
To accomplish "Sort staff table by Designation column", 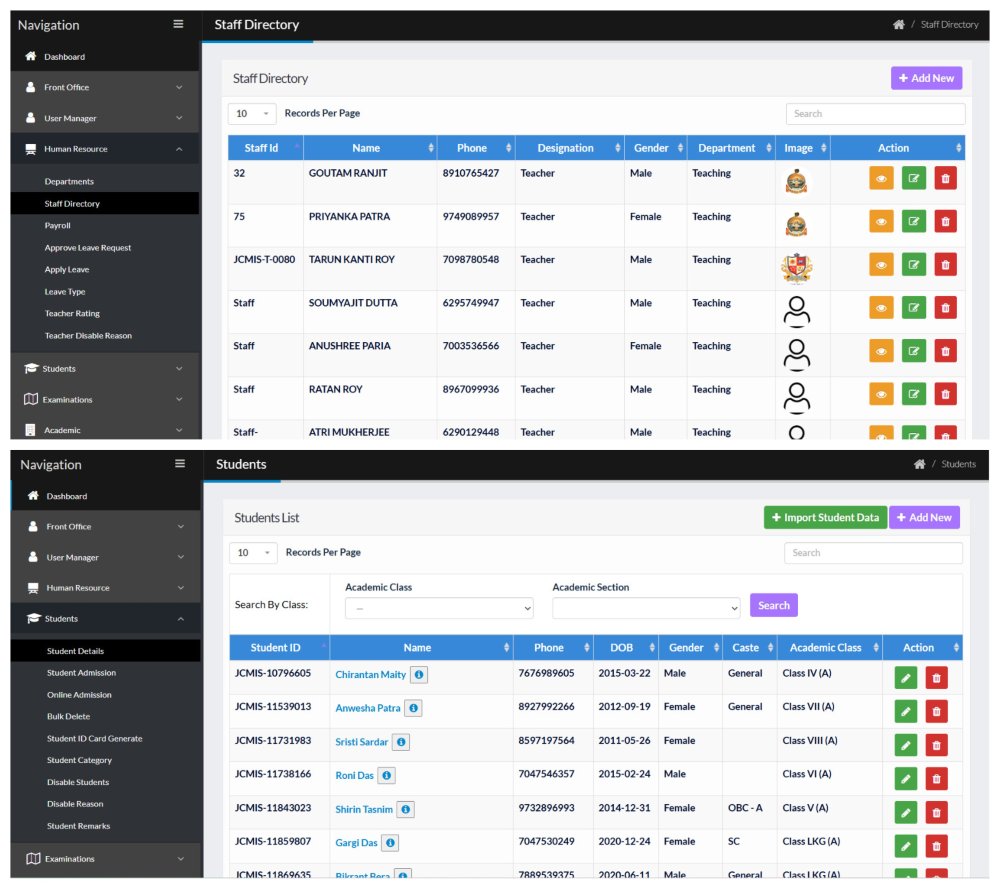I will click(570, 148).
